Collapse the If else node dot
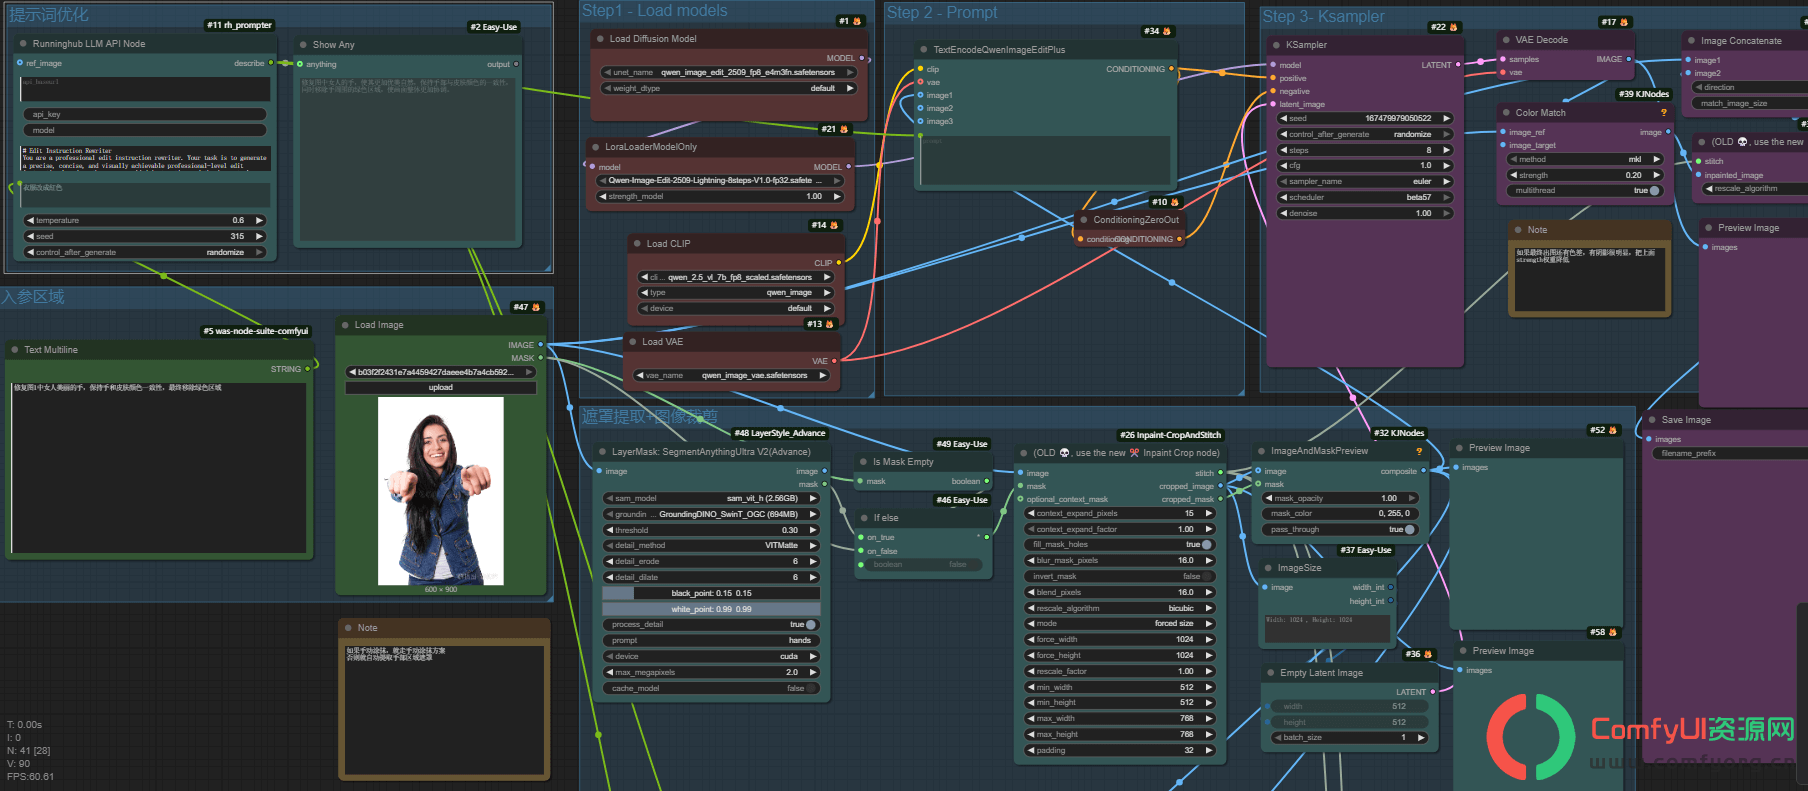The height and width of the screenshot is (791, 1808). click(x=863, y=518)
